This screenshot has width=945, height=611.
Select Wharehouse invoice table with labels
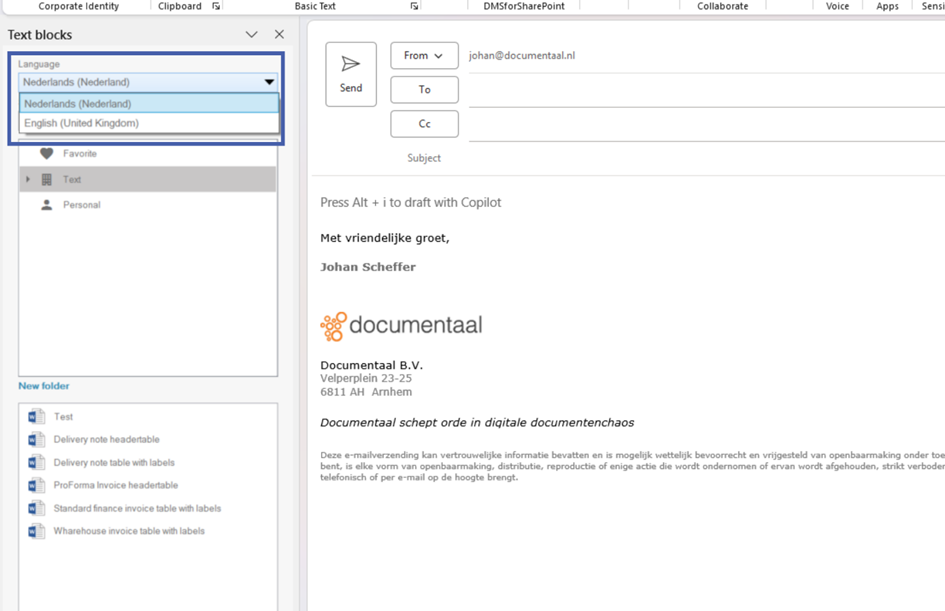click(129, 531)
